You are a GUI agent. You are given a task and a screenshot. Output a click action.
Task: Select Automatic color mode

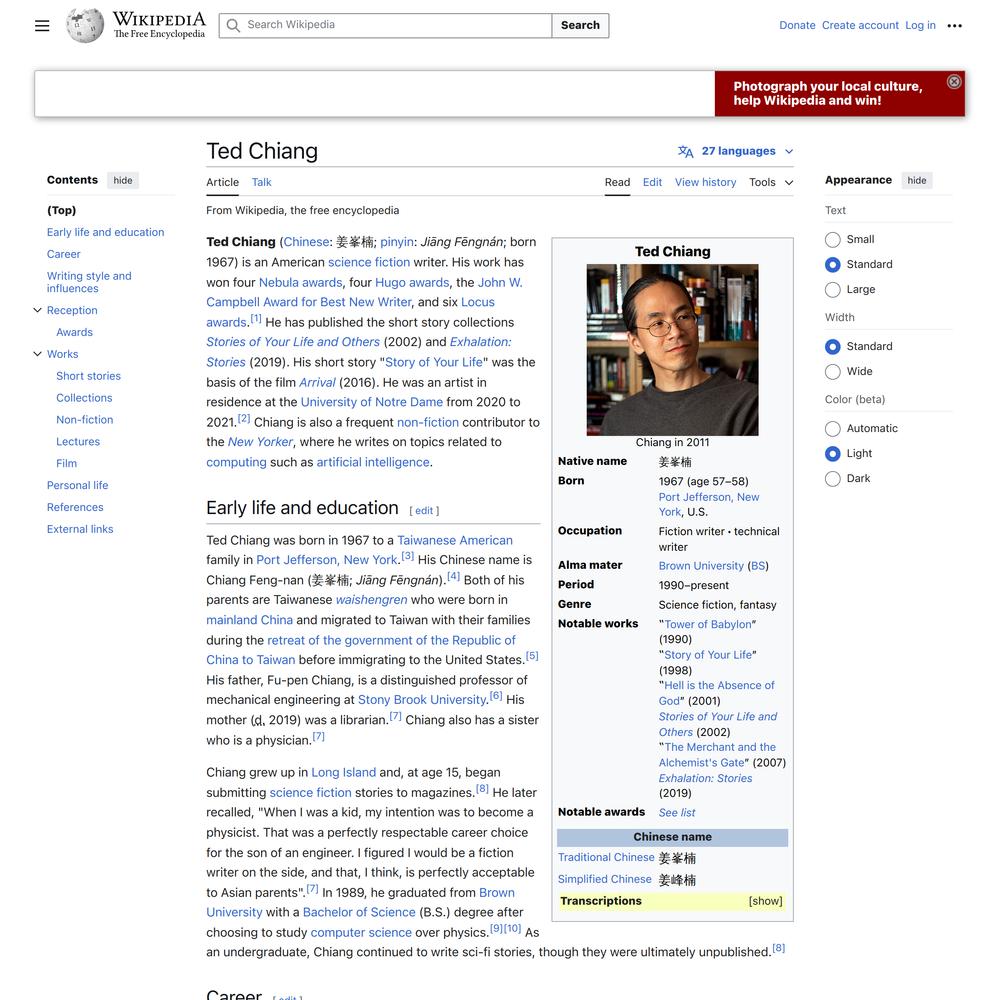point(832,429)
